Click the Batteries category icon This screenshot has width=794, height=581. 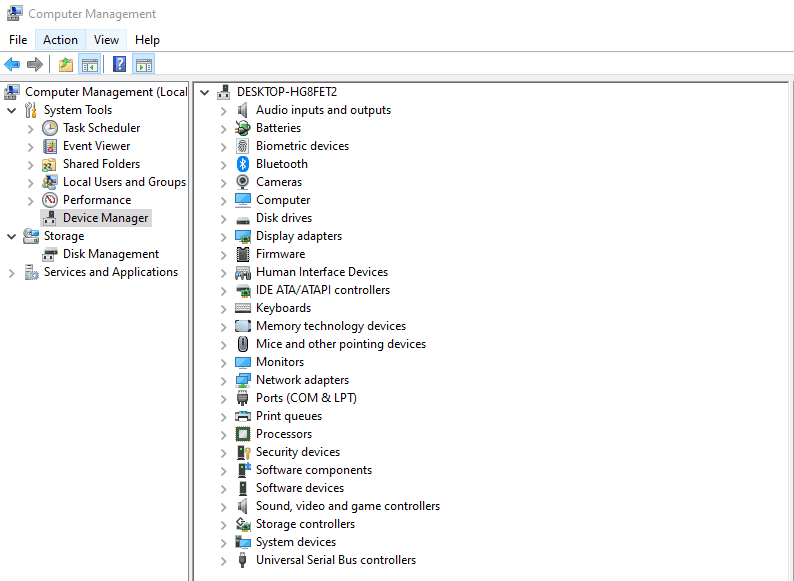pos(242,128)
